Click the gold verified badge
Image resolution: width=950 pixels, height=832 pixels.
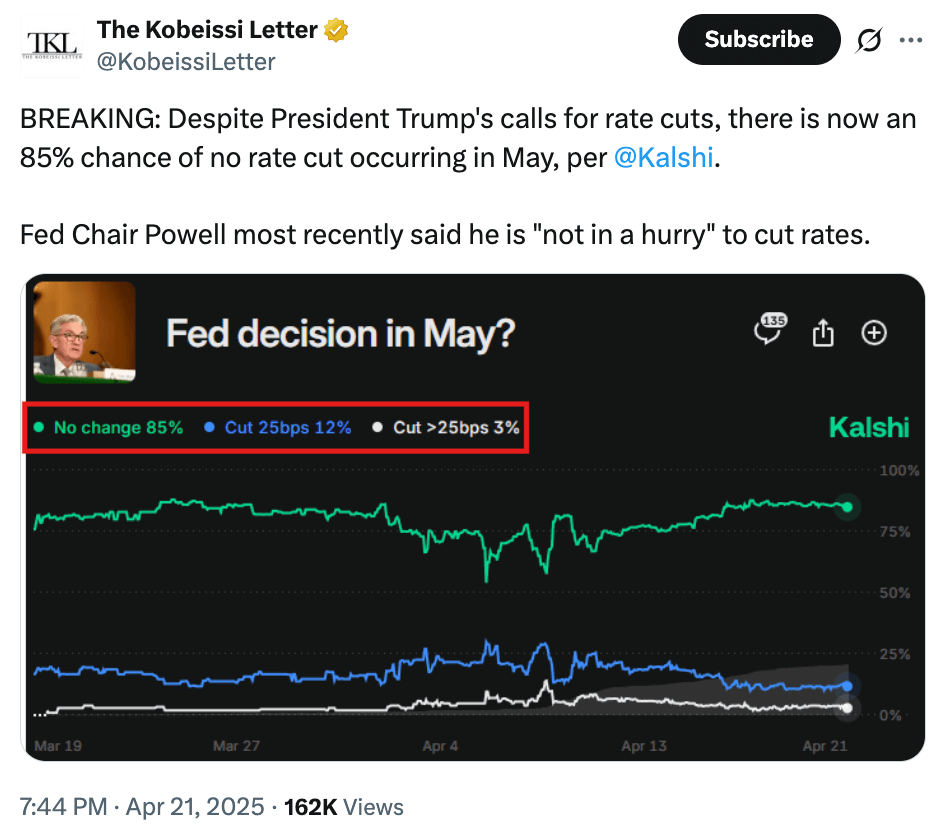click(338, 31)
